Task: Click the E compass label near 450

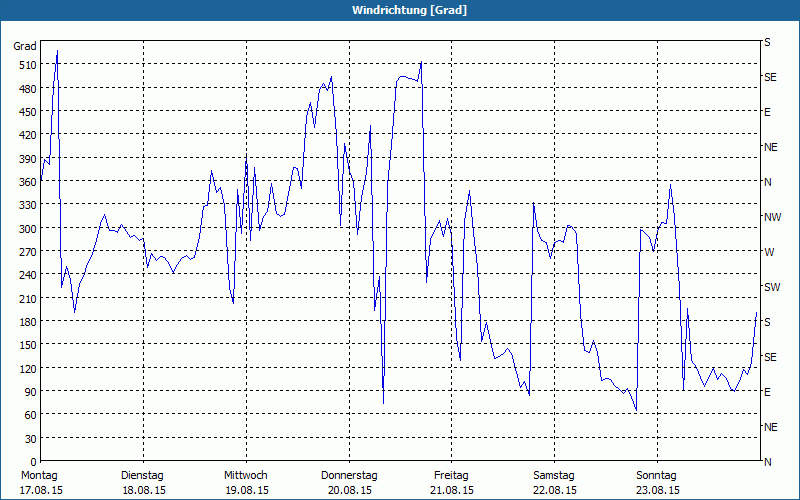Action: (767, 112)
